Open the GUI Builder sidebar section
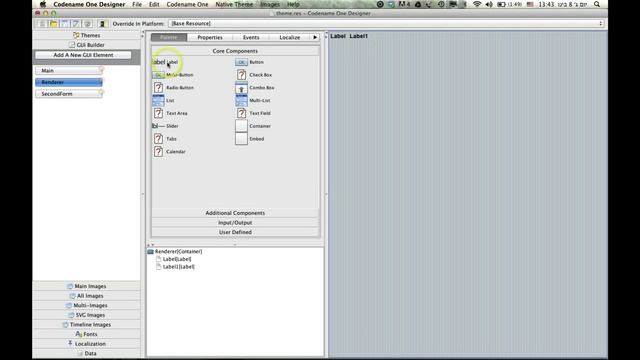Viewport: 640px width, 360px height. (87, 45)
